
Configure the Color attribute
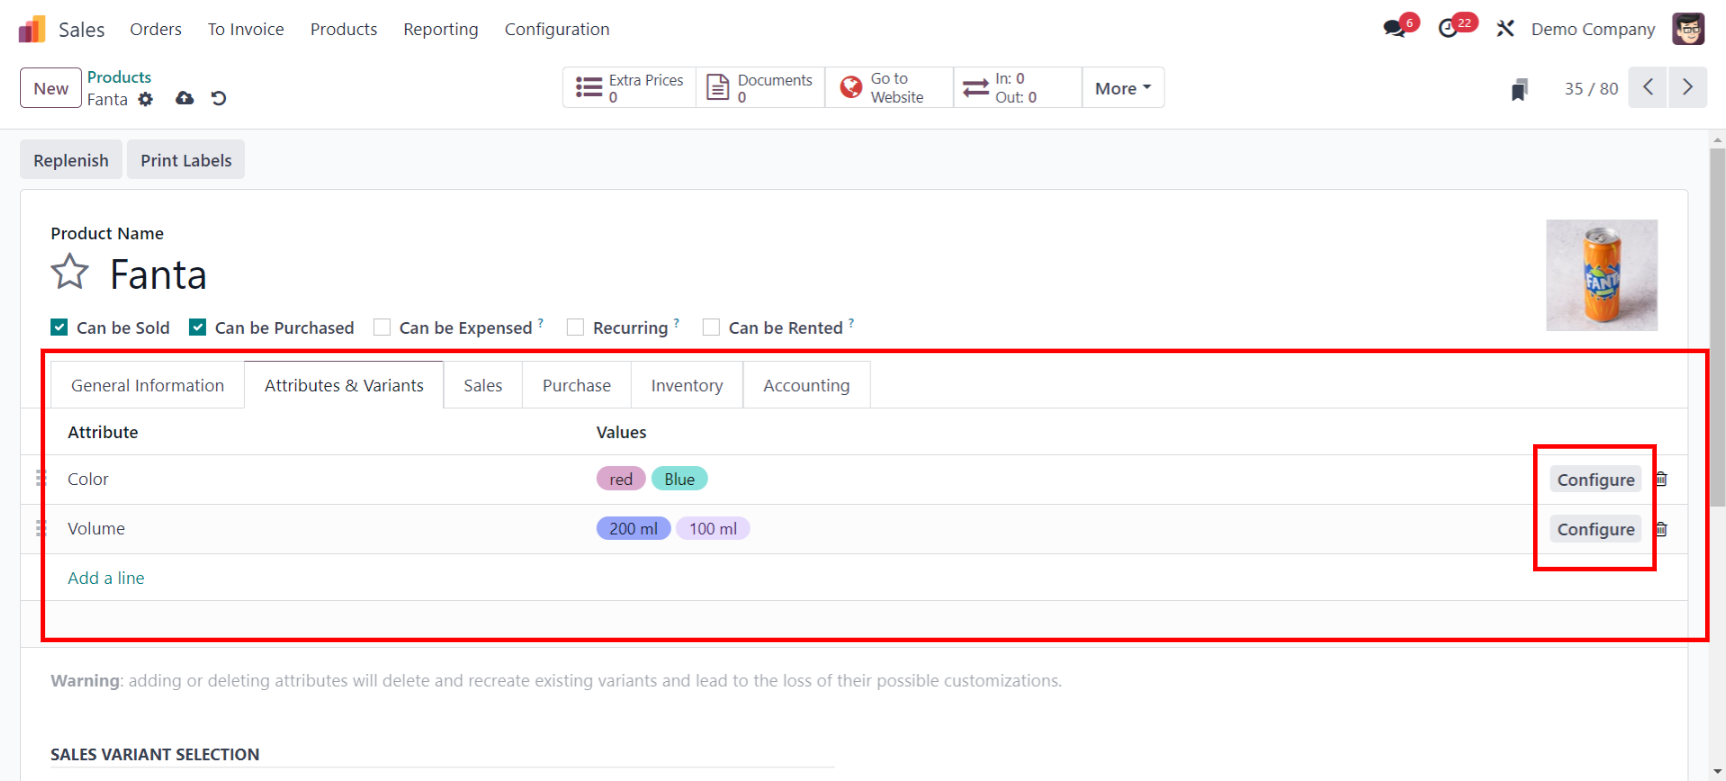(x=1596, y=479)
